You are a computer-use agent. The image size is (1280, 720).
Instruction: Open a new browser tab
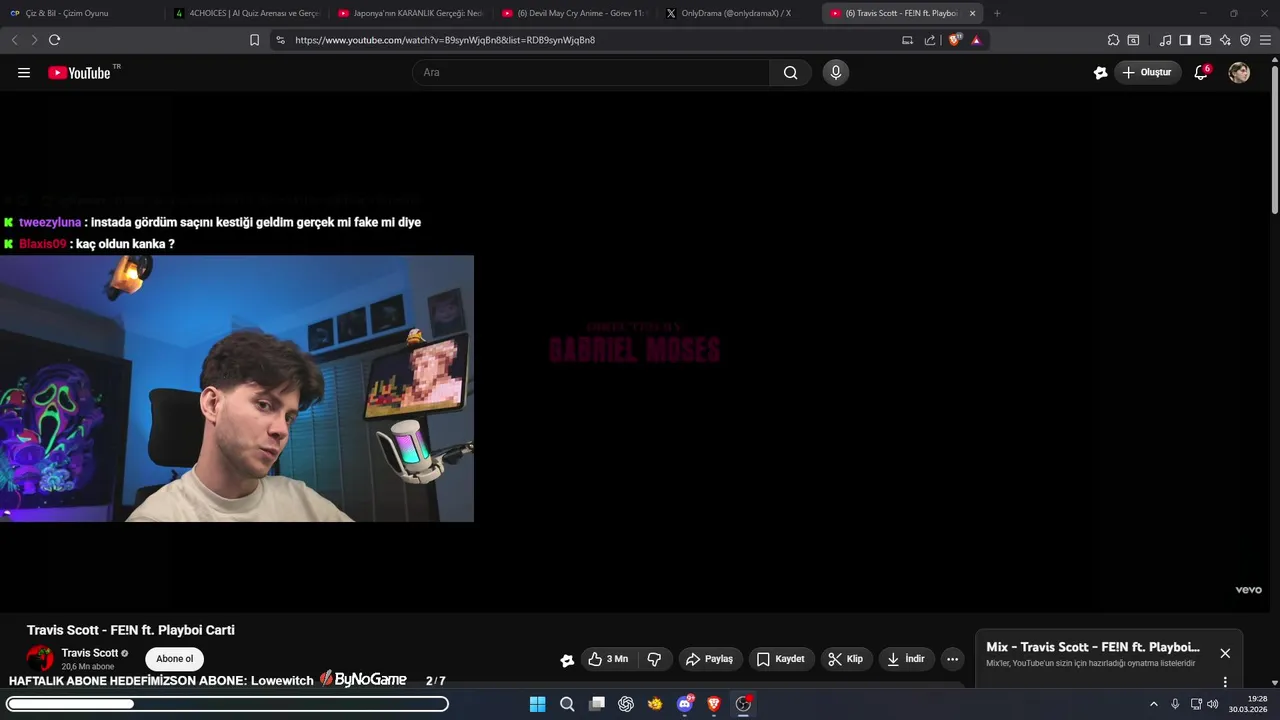point(997,13)
